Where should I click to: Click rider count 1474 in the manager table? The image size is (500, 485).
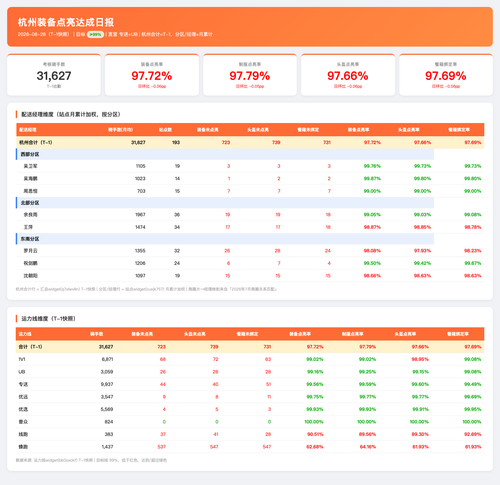(x=140, y=227)
